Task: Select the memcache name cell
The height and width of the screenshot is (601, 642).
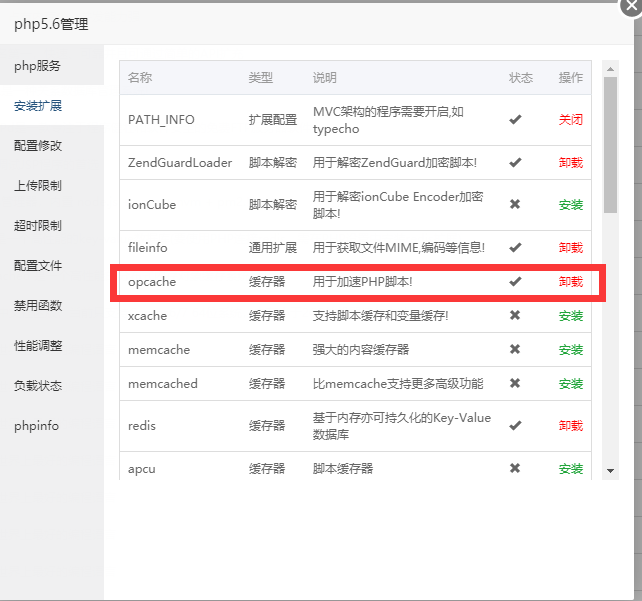Action: (159, 350)
